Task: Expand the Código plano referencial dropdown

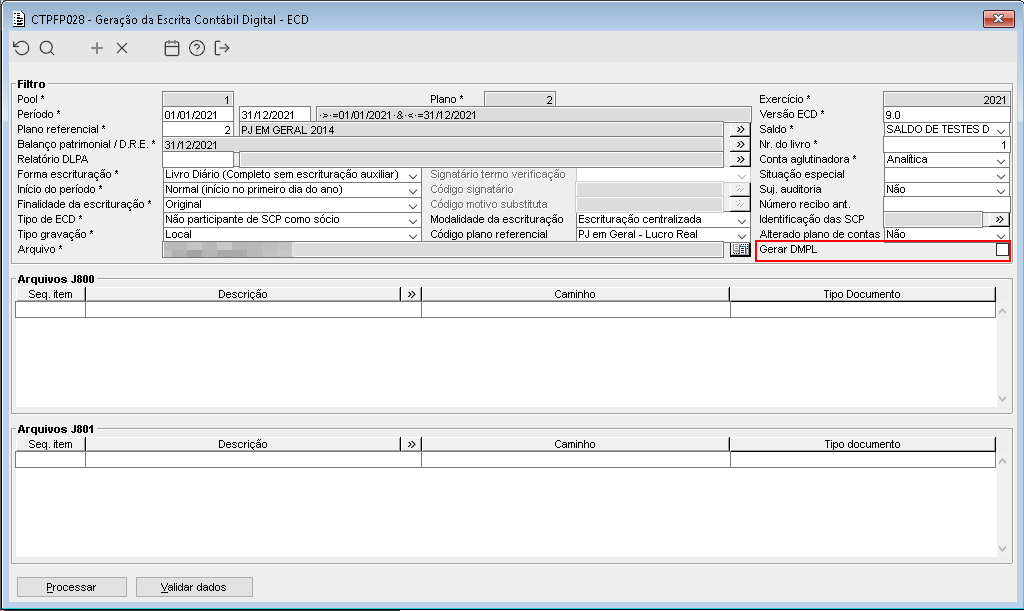Action: click(x=742, y=236)
